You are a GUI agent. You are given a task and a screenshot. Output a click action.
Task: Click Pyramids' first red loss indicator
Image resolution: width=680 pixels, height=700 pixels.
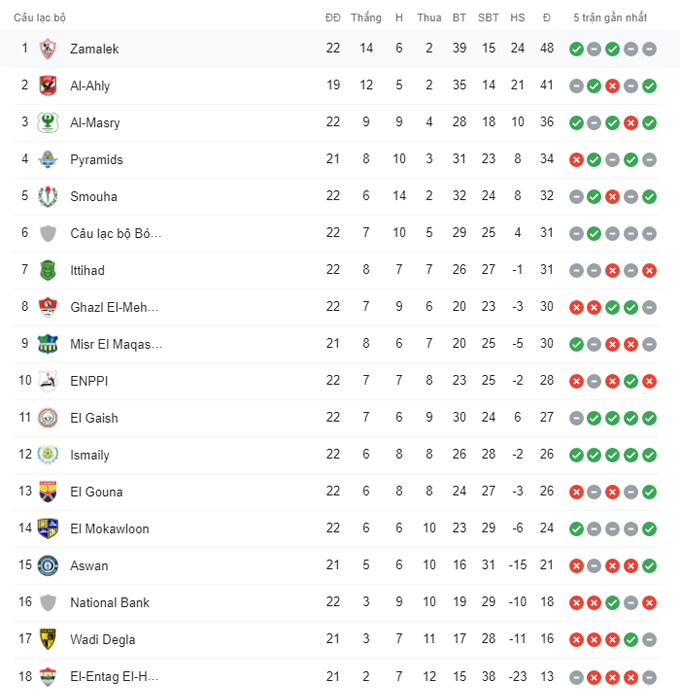576,160
